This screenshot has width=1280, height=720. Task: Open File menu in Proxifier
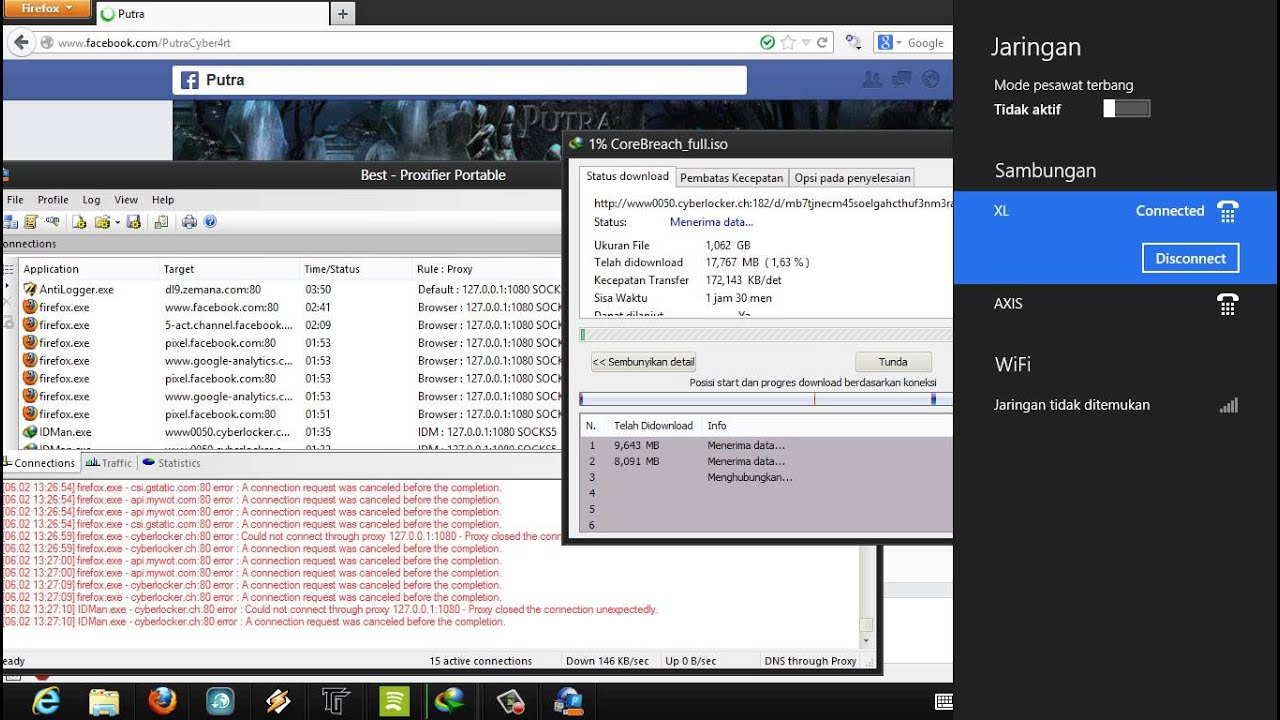[15, 200]
